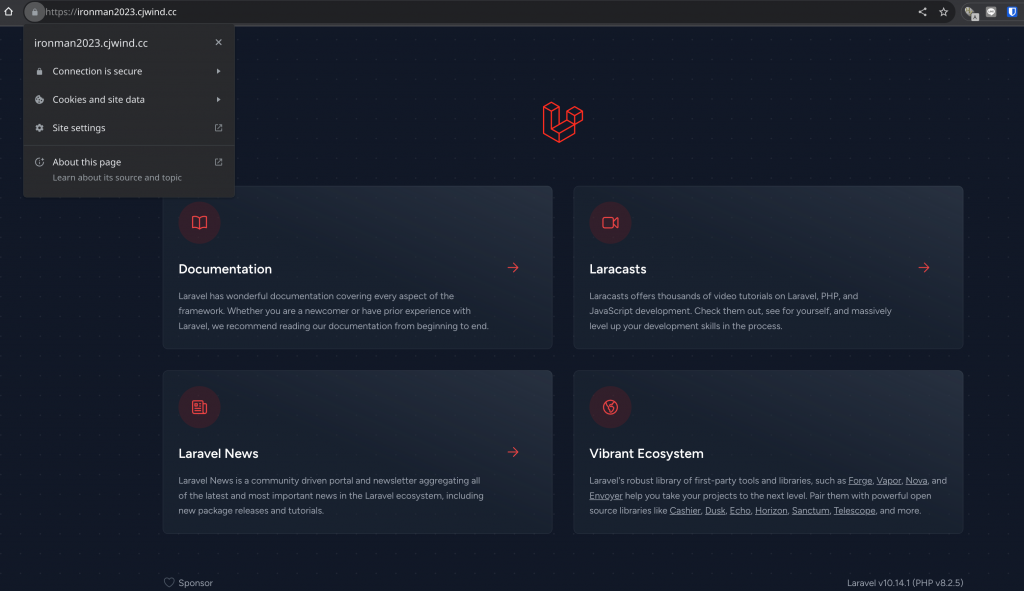The width and height of the screenshot is (1024, 591).
Task: Open the Documentation heading link
Action: (x=225, y=269)
